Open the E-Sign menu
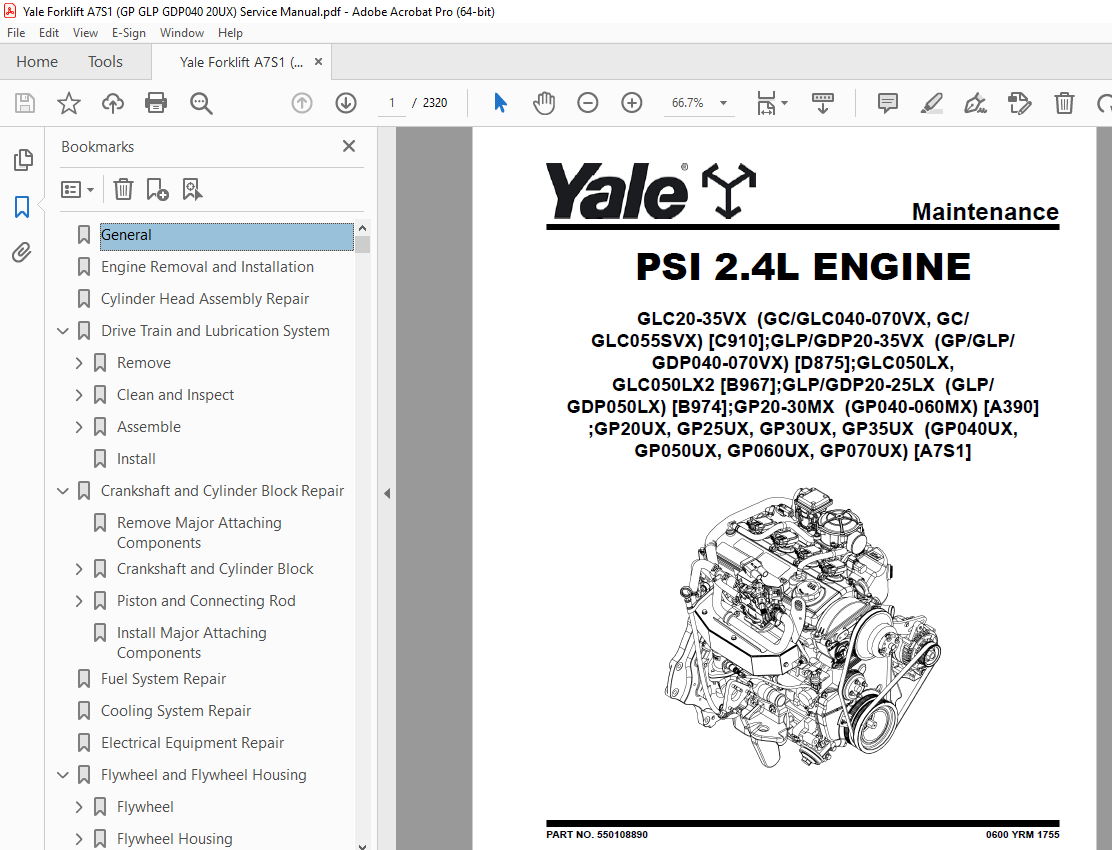 (x=128, y=33)
